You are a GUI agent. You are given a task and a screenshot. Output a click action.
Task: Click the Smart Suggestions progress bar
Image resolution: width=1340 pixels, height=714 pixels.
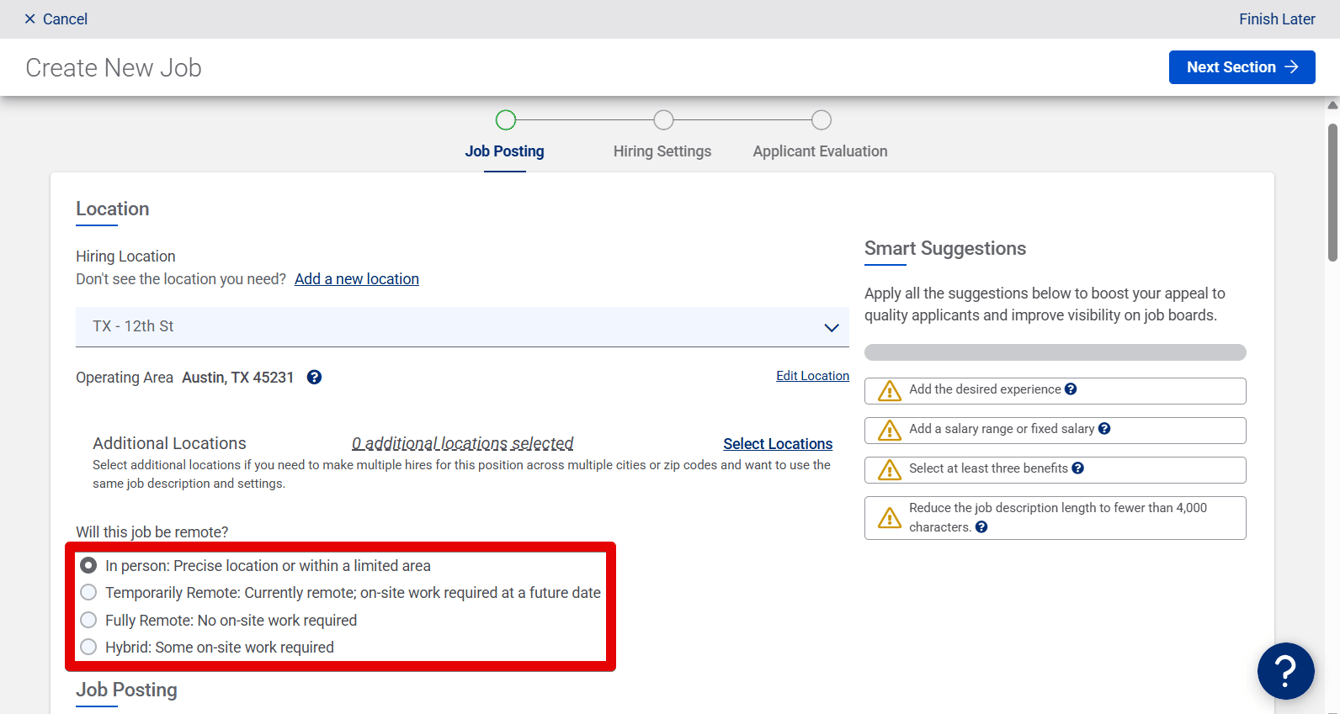pyautogui.click(x=1055, y=352)
